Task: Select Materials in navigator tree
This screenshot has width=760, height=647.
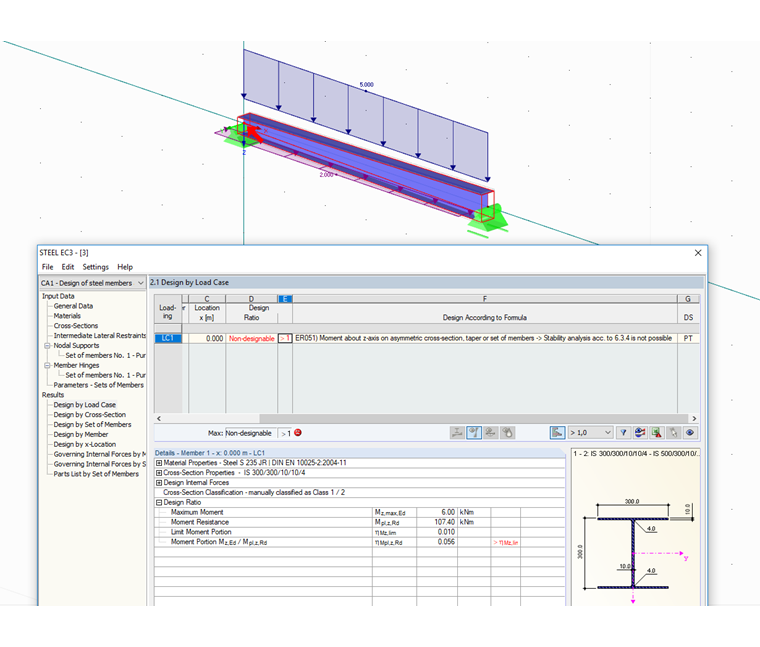Action: tap(67, 316)
